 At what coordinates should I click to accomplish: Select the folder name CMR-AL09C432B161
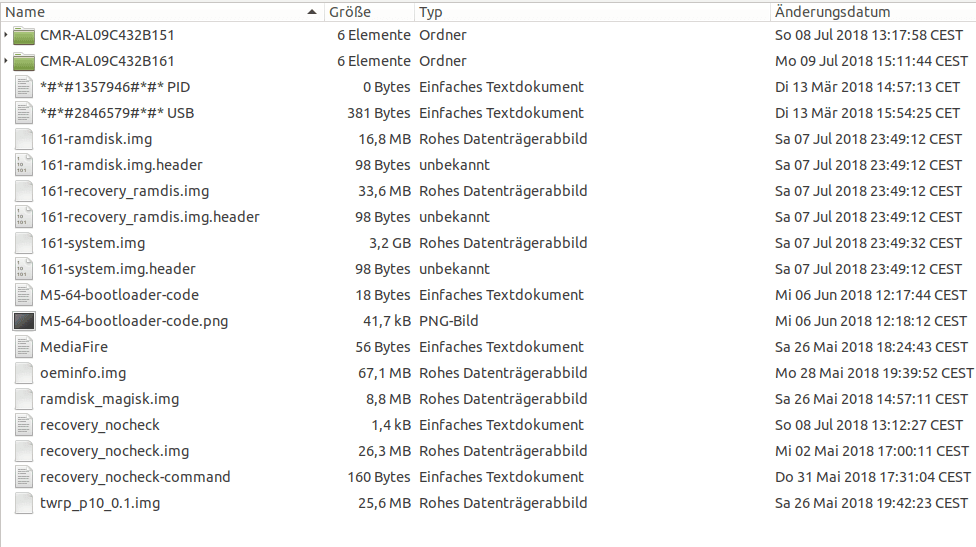click(107, 62)
